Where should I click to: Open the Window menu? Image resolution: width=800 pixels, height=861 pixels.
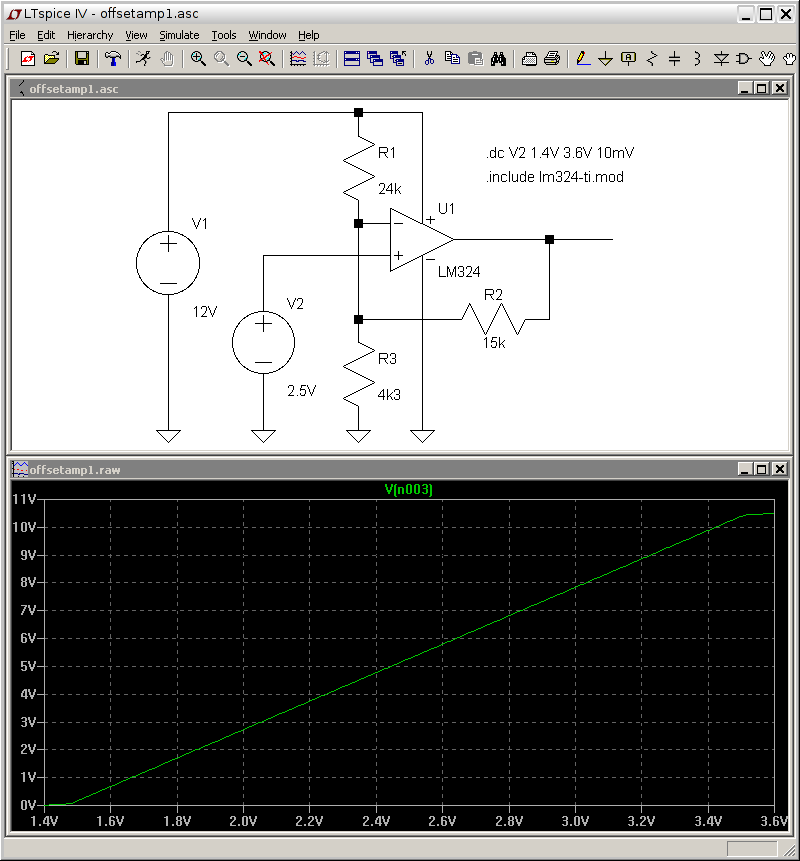(x=267, y=35)
